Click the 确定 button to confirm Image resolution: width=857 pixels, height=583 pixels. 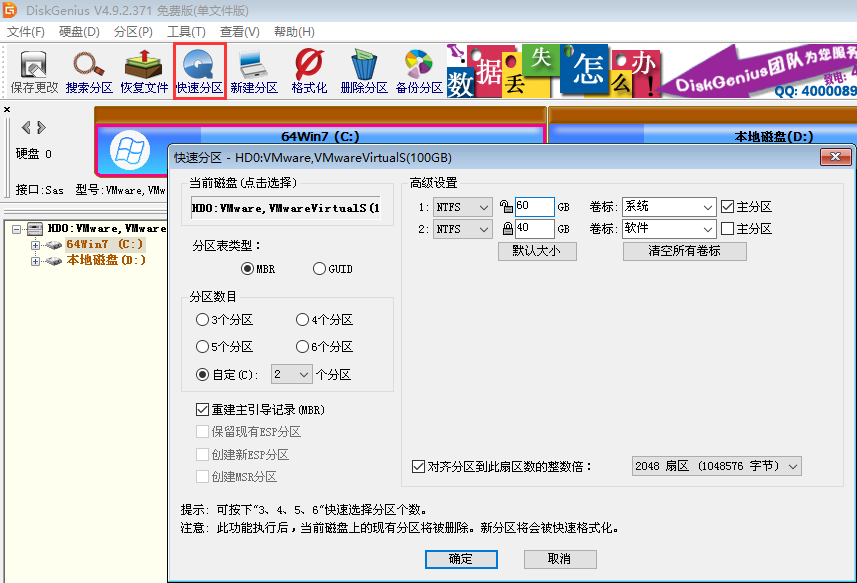pyautogui.click(x=461, y=559)
